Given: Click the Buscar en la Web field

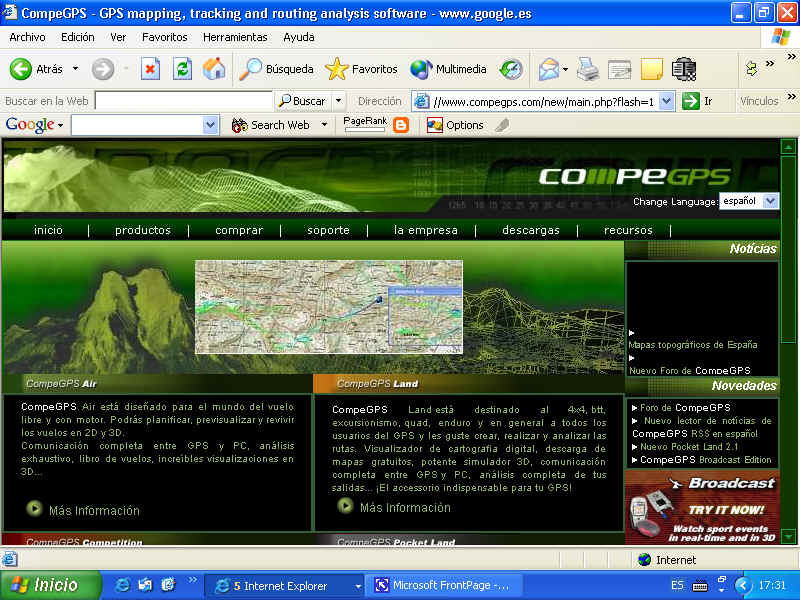Looking at the screenshot, I should (x=184, y=101).
